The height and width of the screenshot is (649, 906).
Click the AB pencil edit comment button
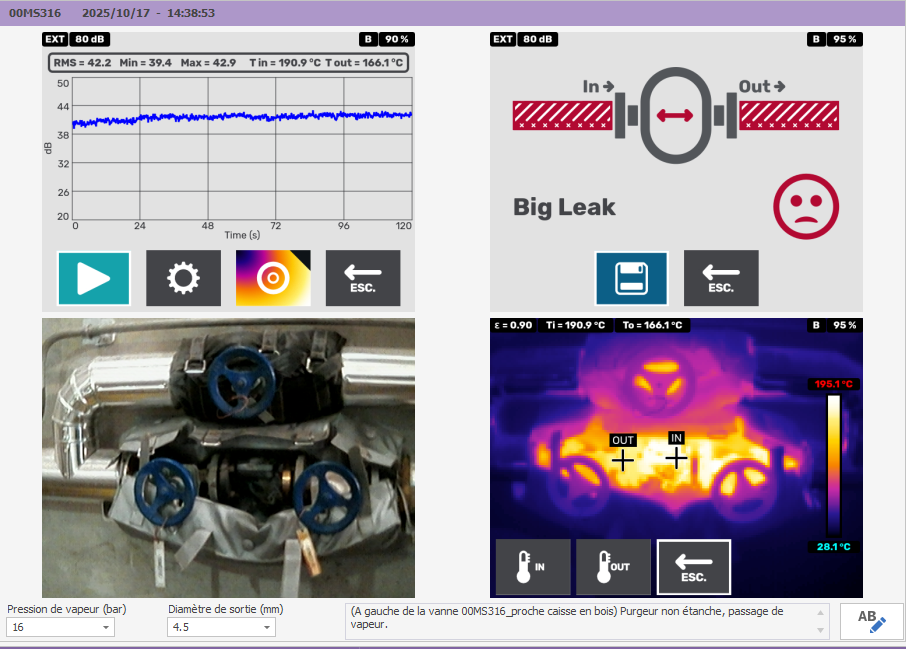point(871,620)
